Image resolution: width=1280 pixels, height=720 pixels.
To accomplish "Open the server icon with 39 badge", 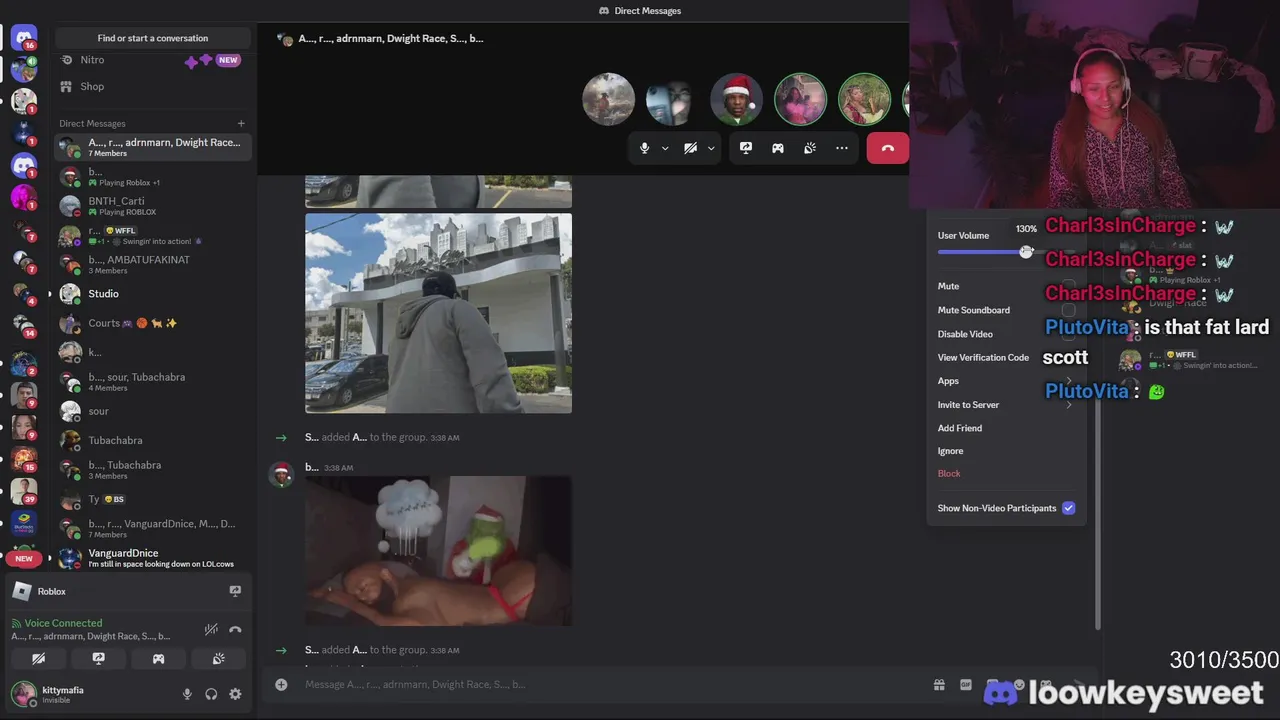I will click(x=24, y=491).
